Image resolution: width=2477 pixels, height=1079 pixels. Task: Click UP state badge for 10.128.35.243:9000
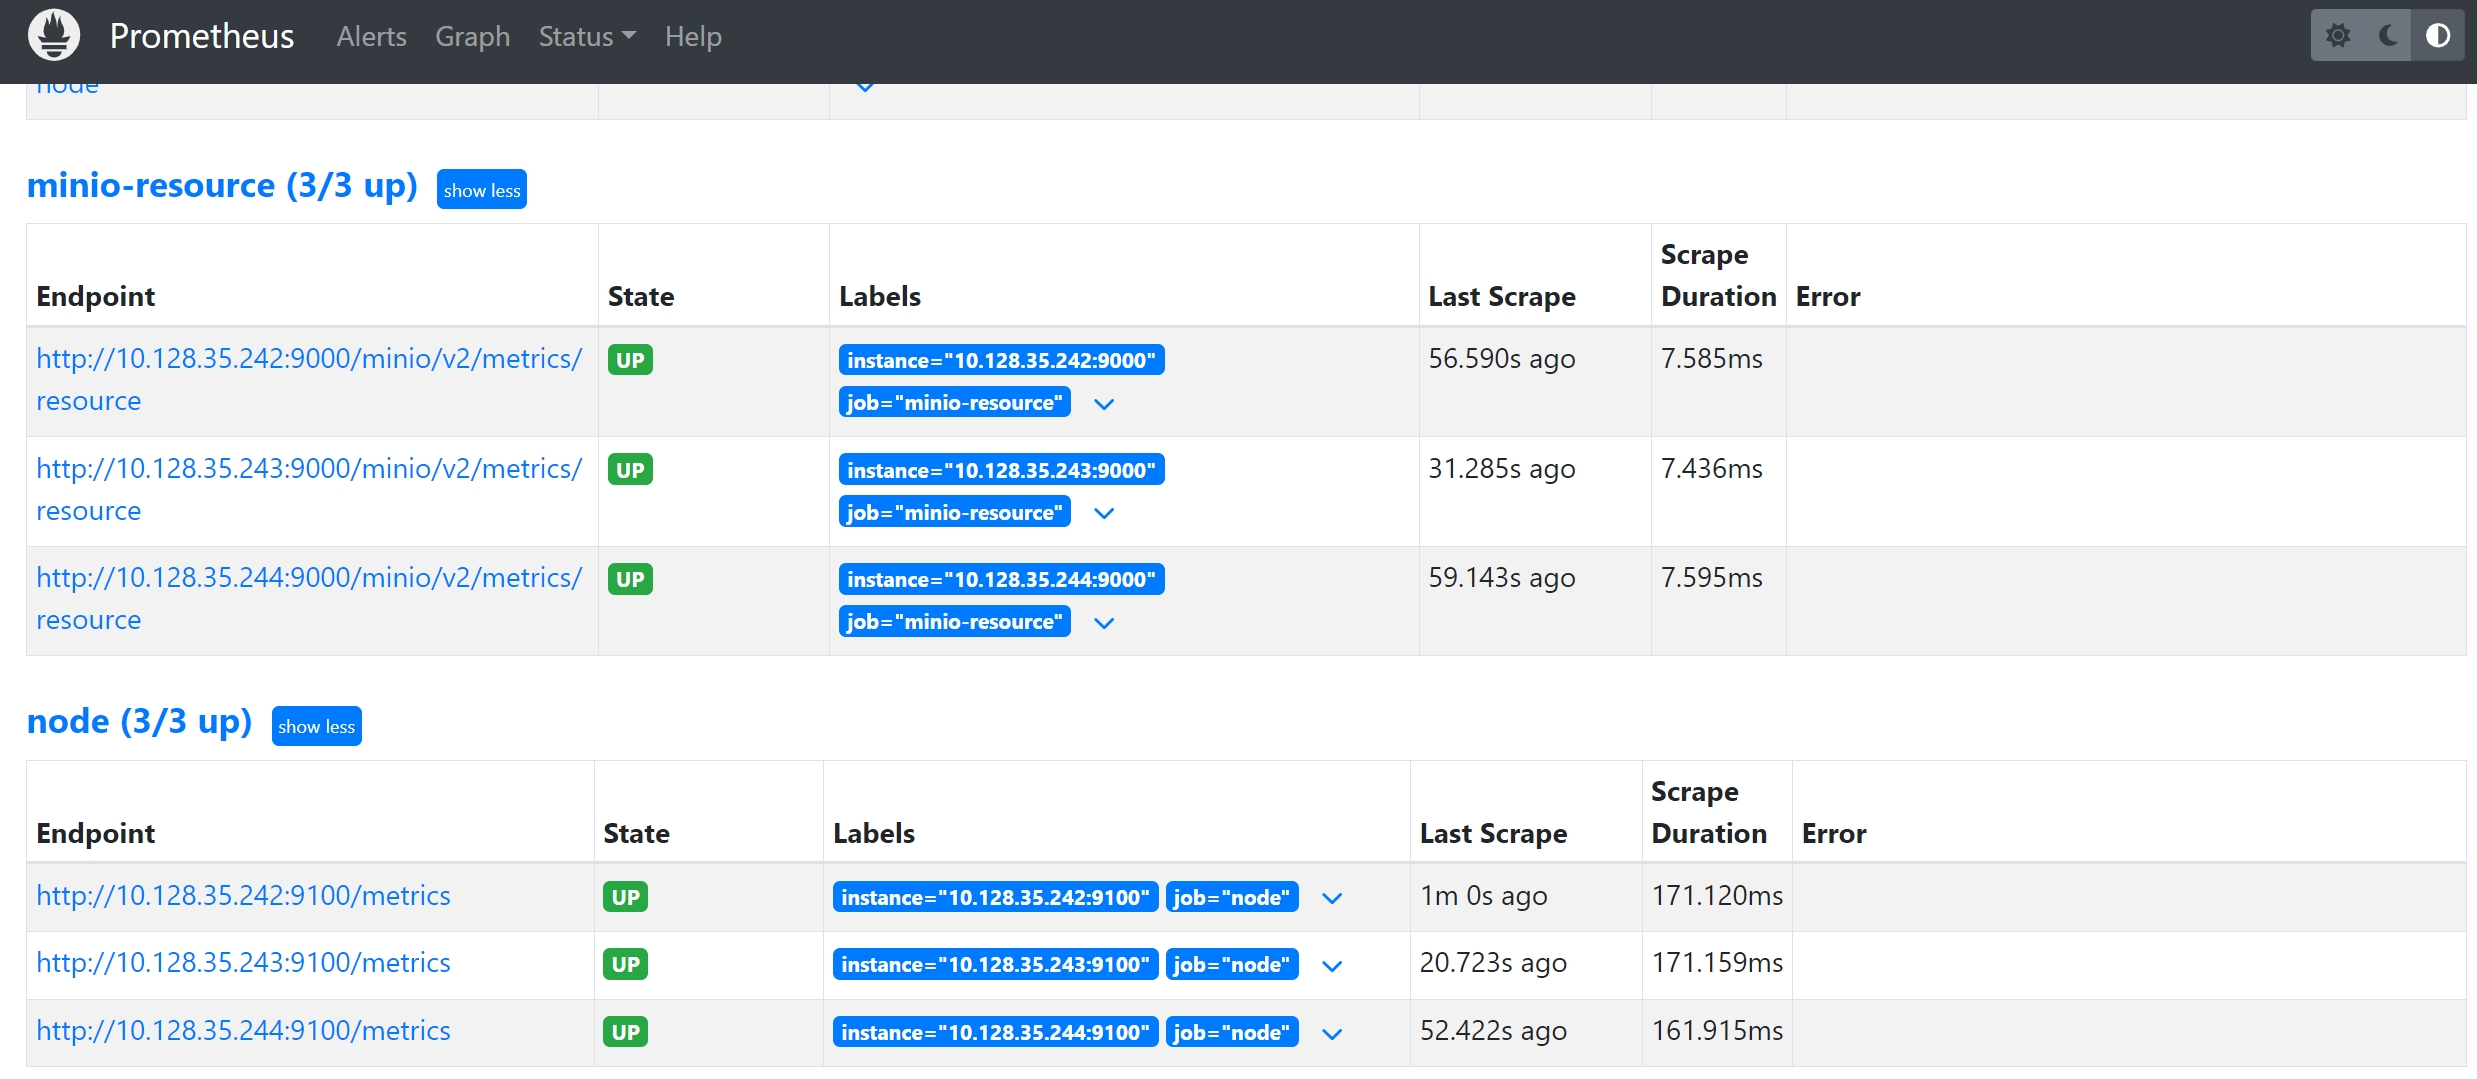pyautogui.click(x=630, y=470)
